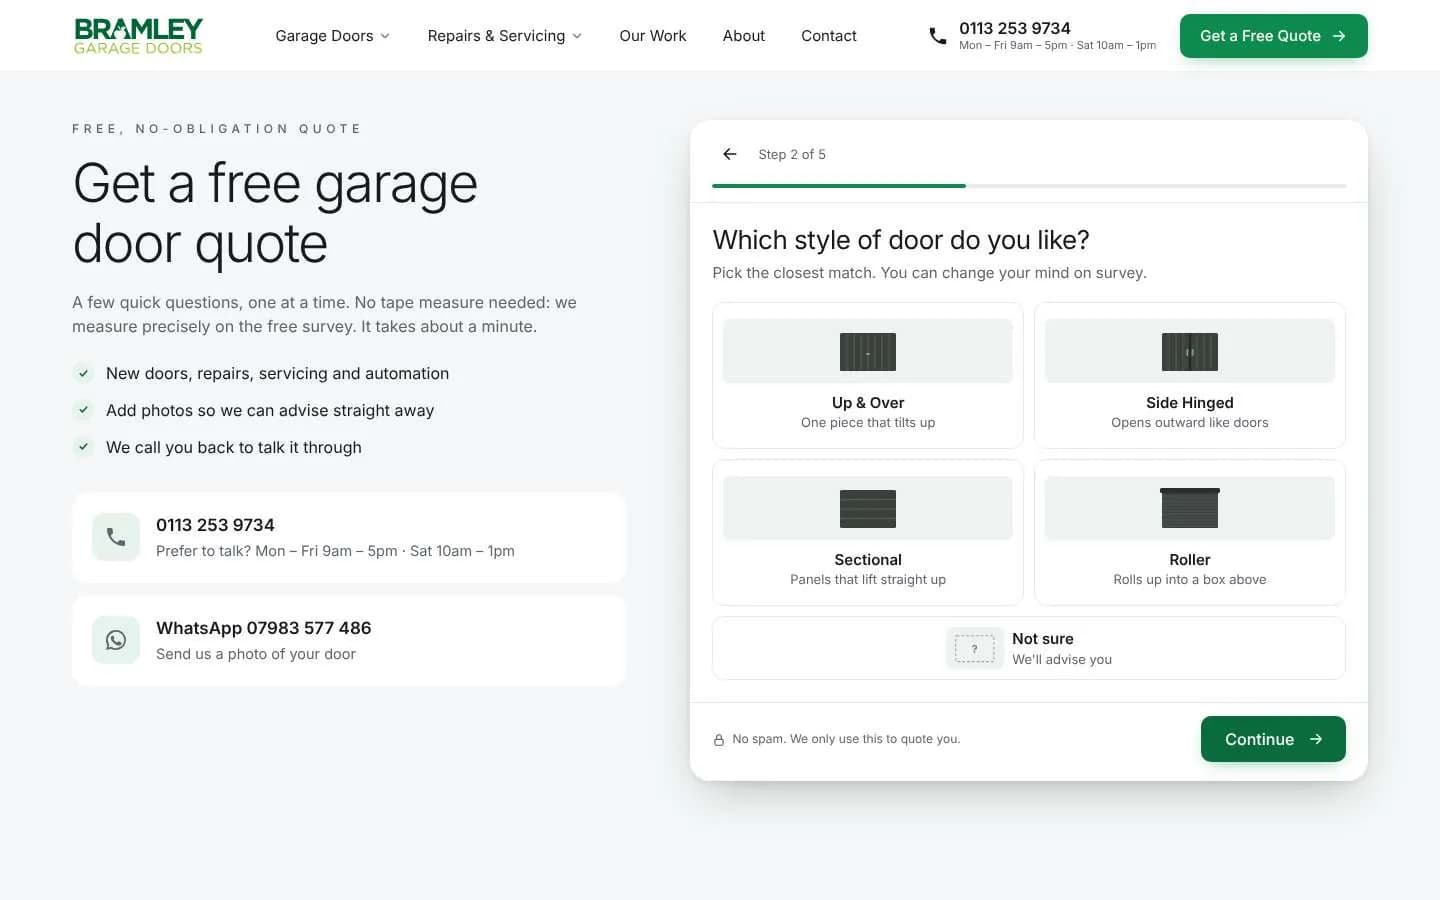Click the checkmark beside We call you back

click(x=84, y=447)
